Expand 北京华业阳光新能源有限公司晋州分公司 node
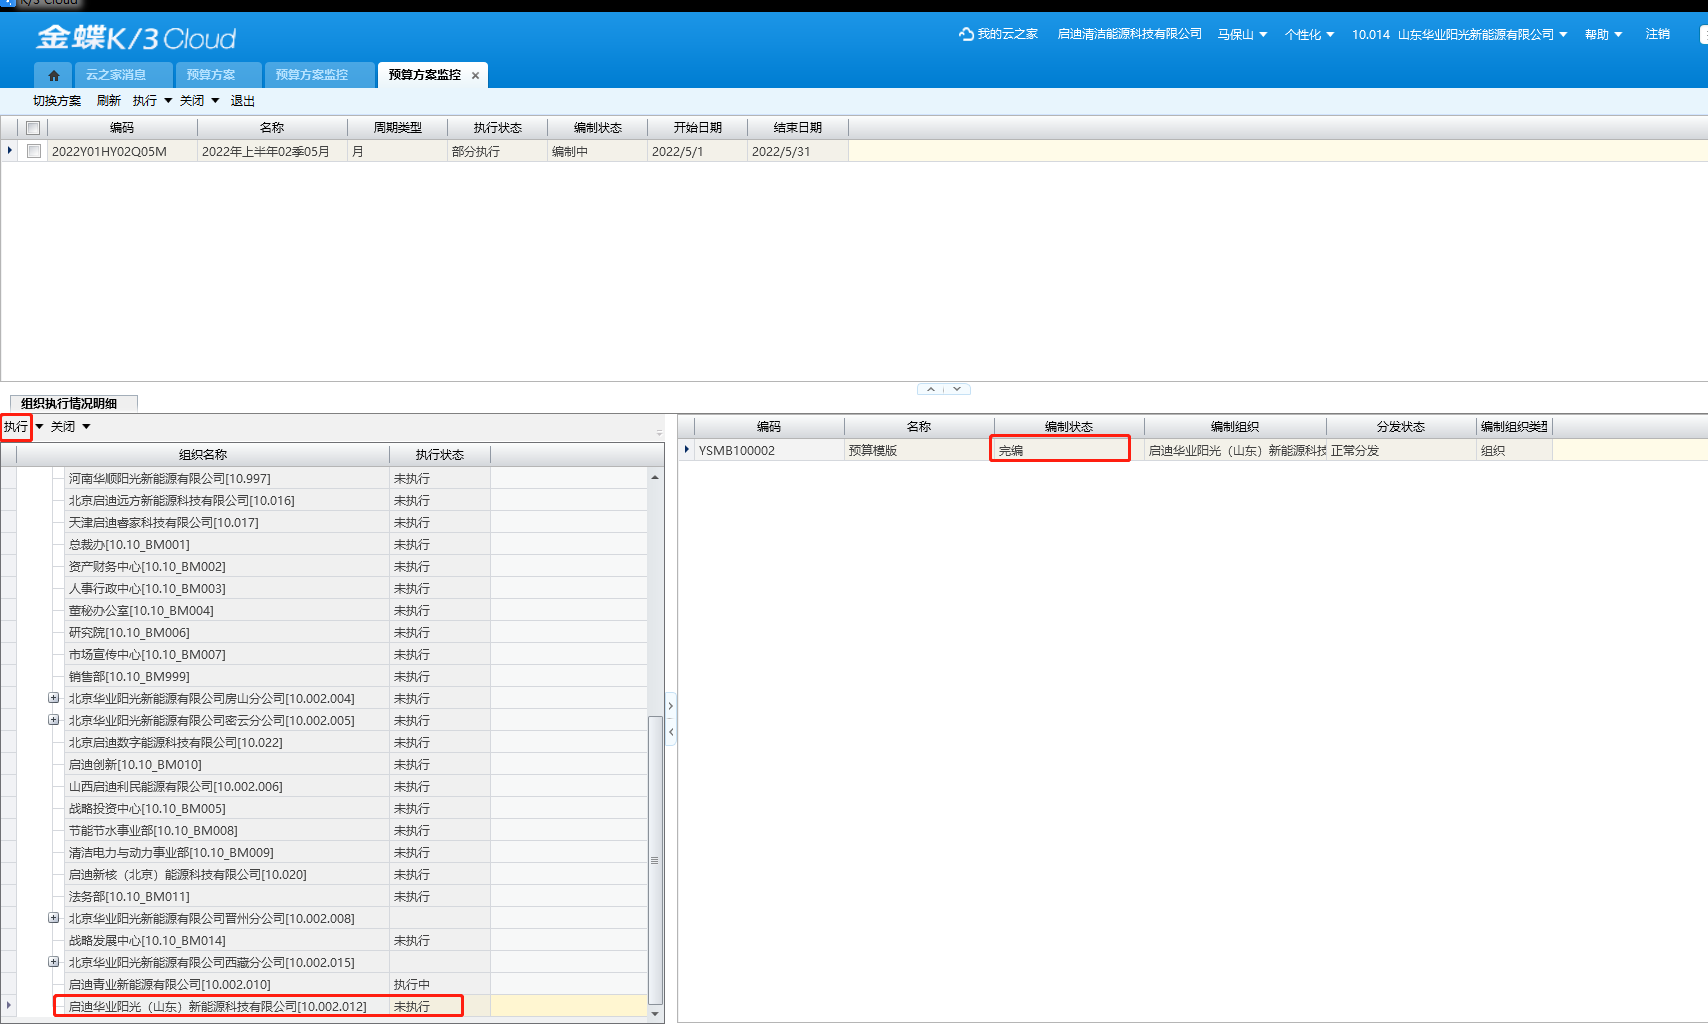Screen dimensions: 1708x1024 coord(53,918)
